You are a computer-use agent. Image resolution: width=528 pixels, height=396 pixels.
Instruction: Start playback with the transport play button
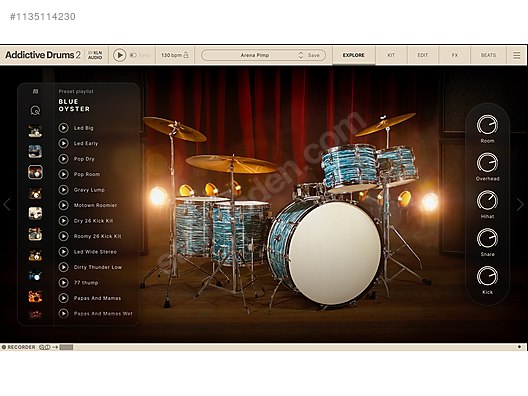click(x=119, y=55)
